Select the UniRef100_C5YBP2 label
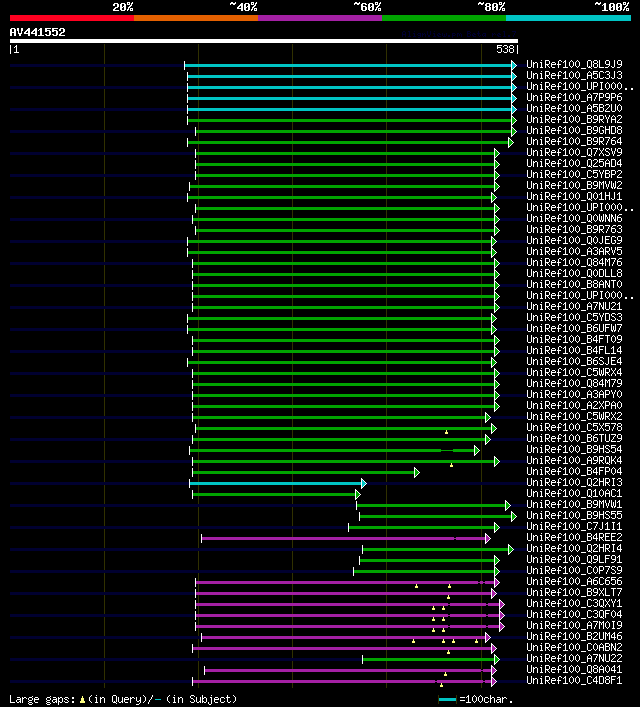Viewport: 640px width, 707px height. pos(574,174)
